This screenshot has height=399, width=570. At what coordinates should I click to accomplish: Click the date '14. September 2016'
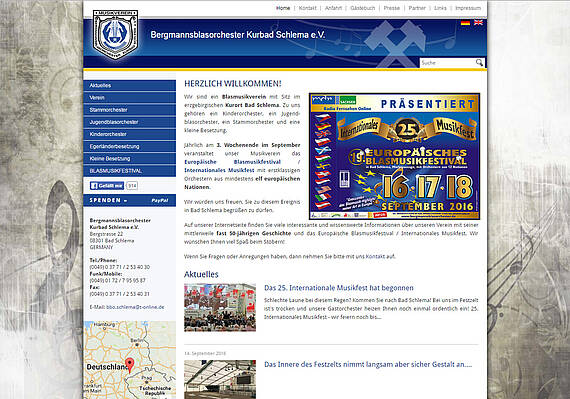205,353
